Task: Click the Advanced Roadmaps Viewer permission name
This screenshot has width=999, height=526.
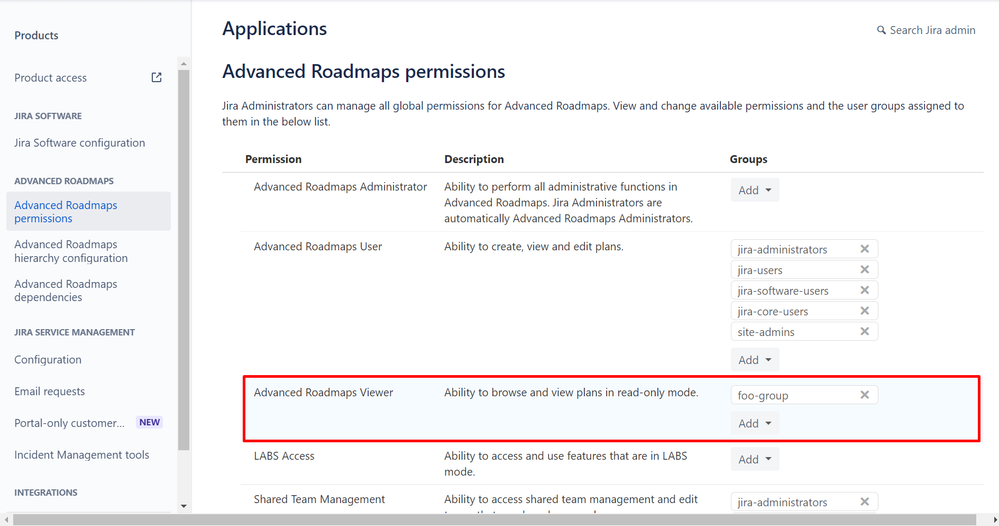Action: pos(323,392)
